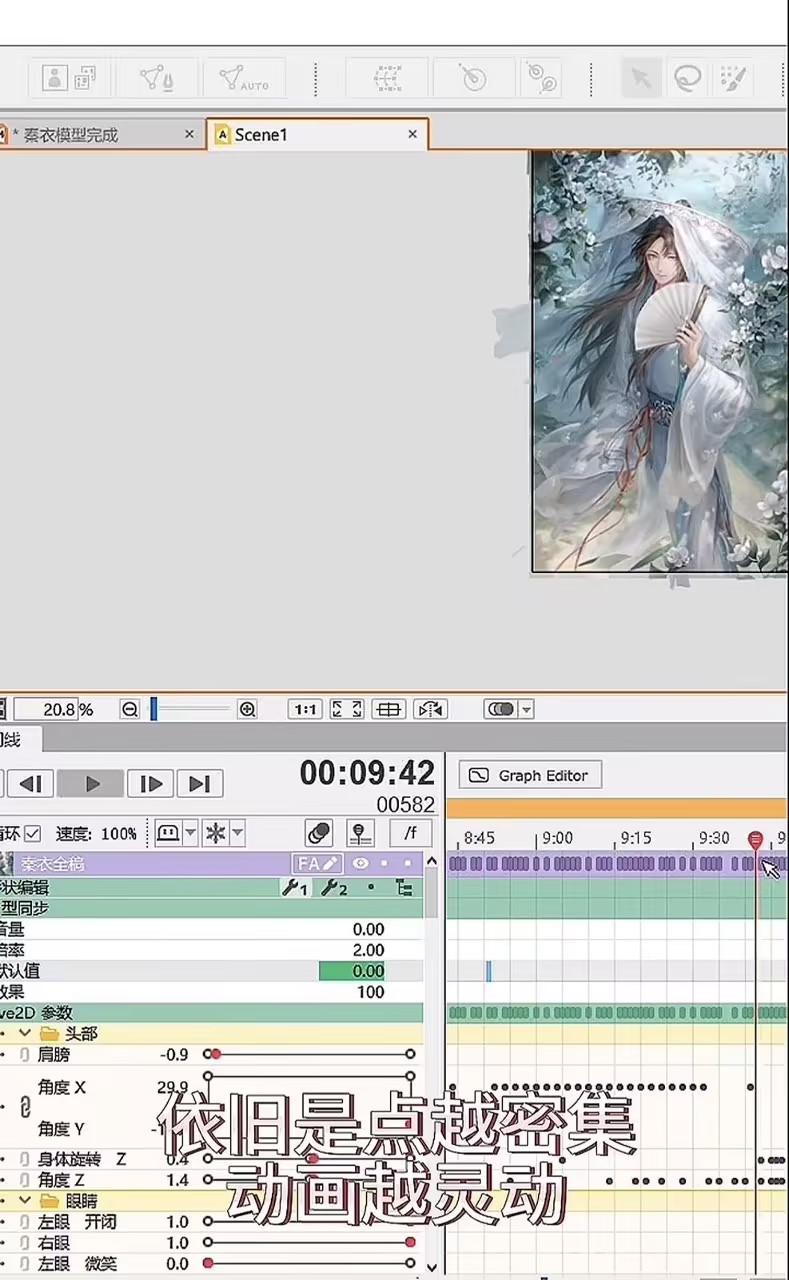Click the automatic mesh generator AUTO icon
The image size is (789, 1280).
point(244,78)
